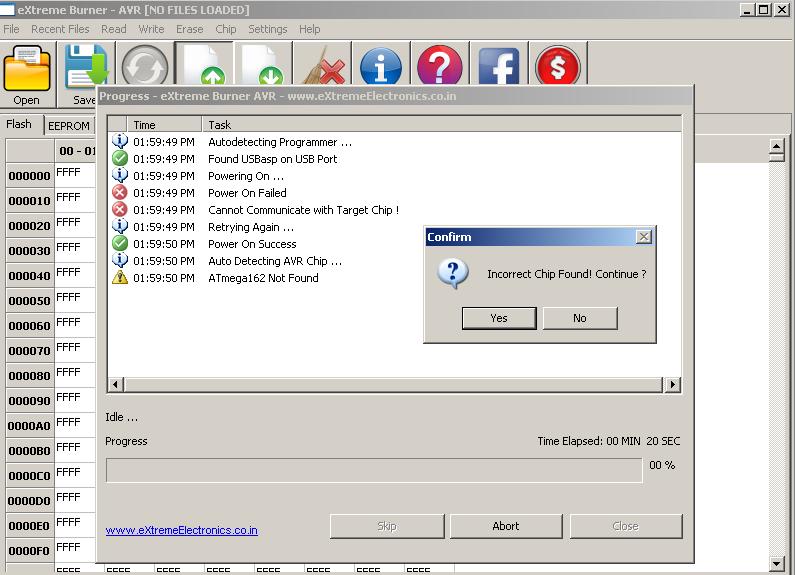Click the blue Chip Info icon
This screenshot has width=795, height=575.
pyautogui.click(x=381, y=66)
